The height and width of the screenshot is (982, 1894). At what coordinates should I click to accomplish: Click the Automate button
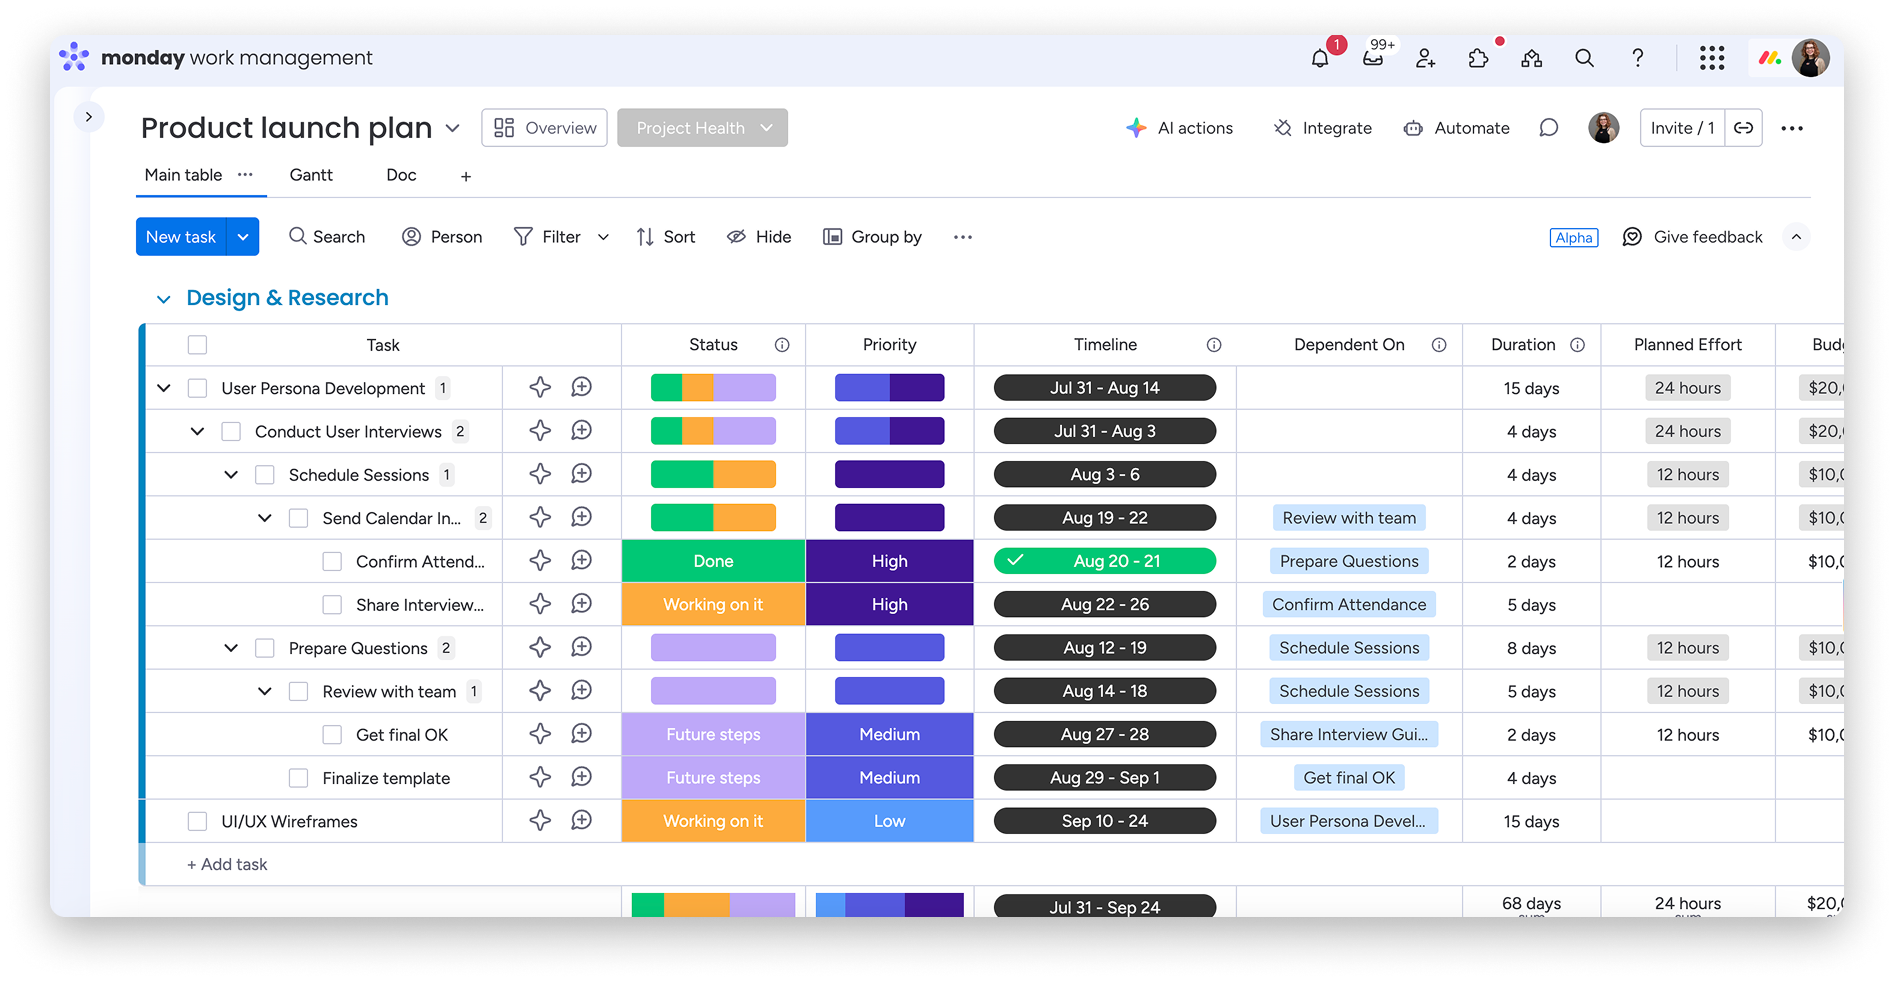(x=1457, y=128)
